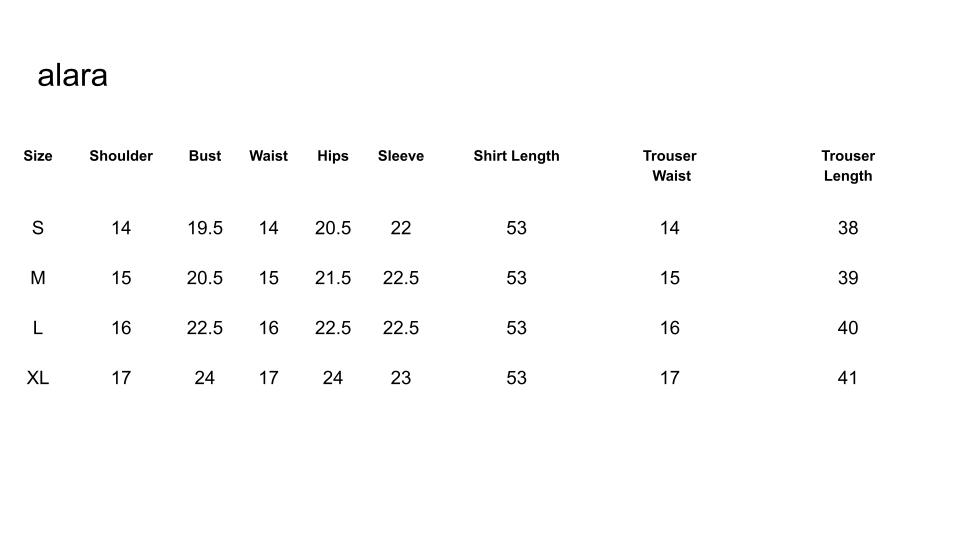Click trouser length value 40 for size L

(x=848, y=328)
